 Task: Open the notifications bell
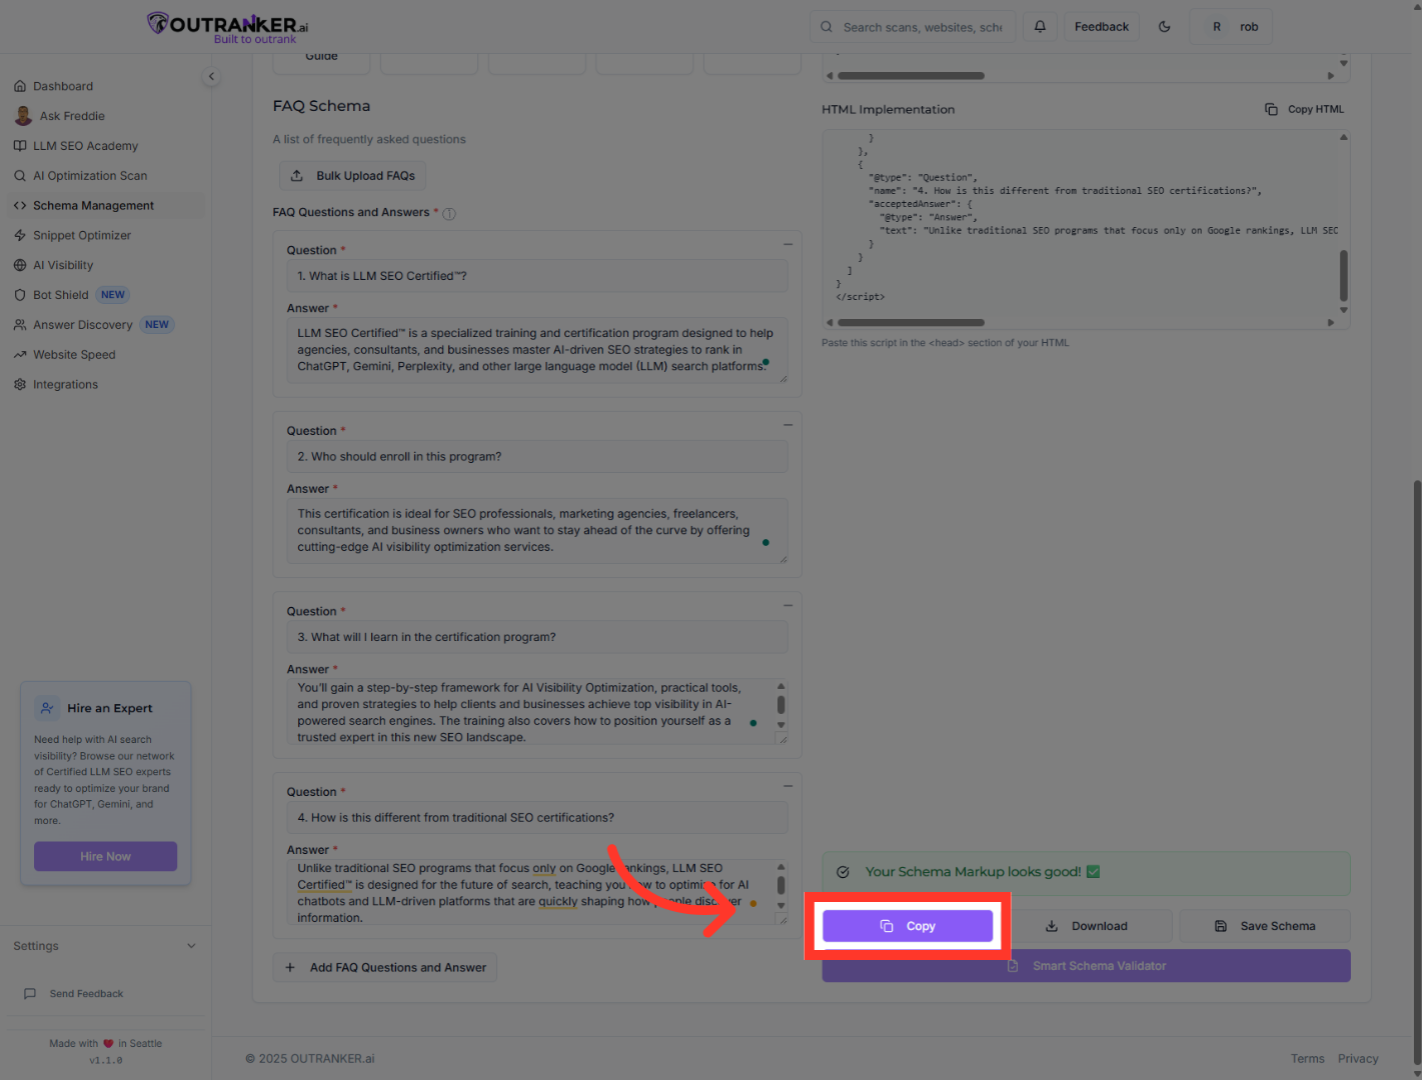(x=1040, y=27)
